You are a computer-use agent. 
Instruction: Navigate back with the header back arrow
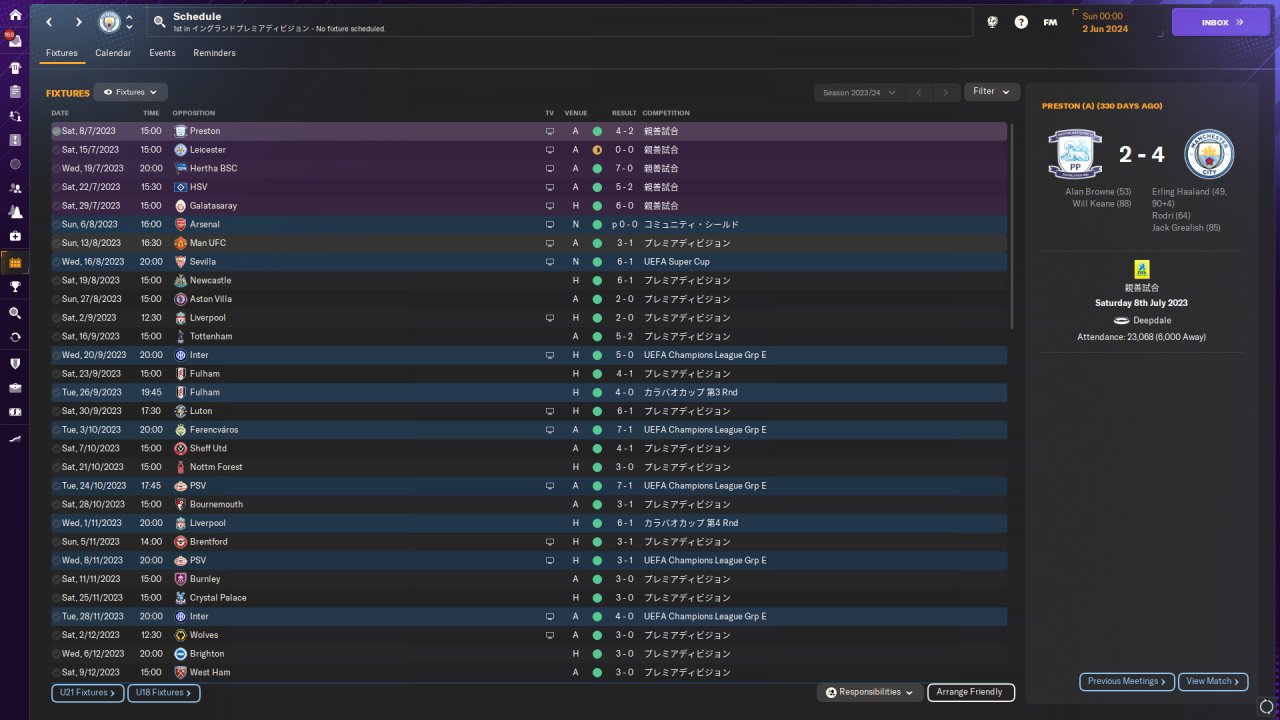(x=49, y=22)
